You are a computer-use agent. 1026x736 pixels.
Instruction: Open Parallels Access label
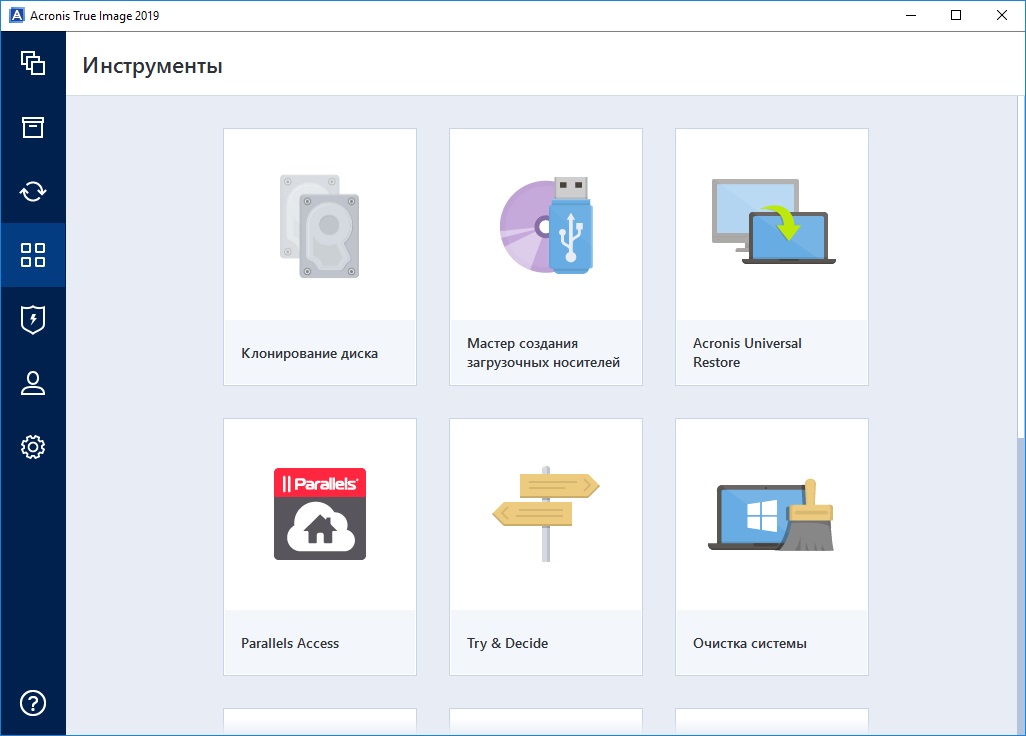click(290, 643)
